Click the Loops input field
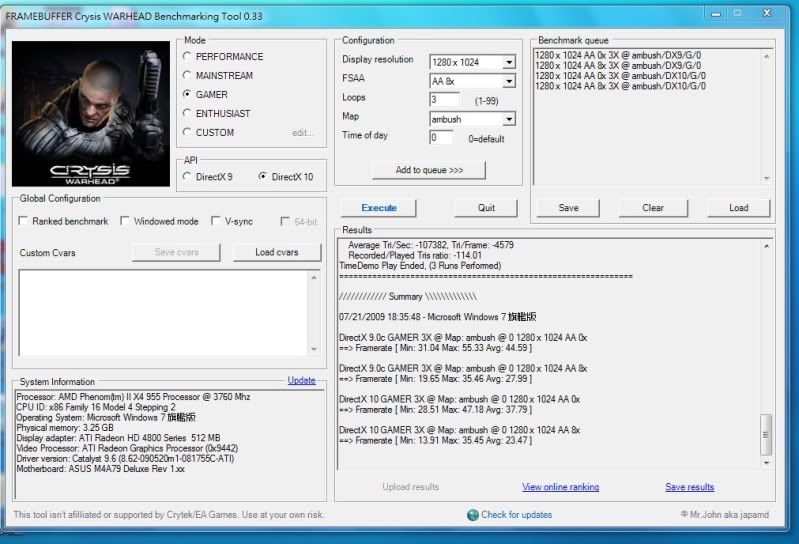The width and height of the screenshot is (799, 544). tap(444, 99)
